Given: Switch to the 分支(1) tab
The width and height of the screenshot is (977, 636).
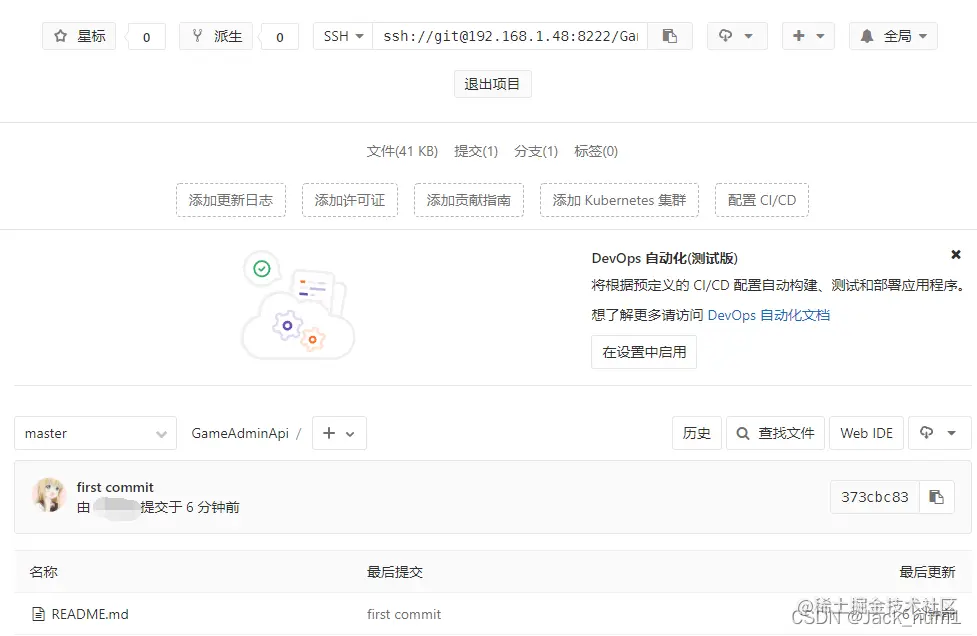Looking at the screenshot, I should pos(536,151).
